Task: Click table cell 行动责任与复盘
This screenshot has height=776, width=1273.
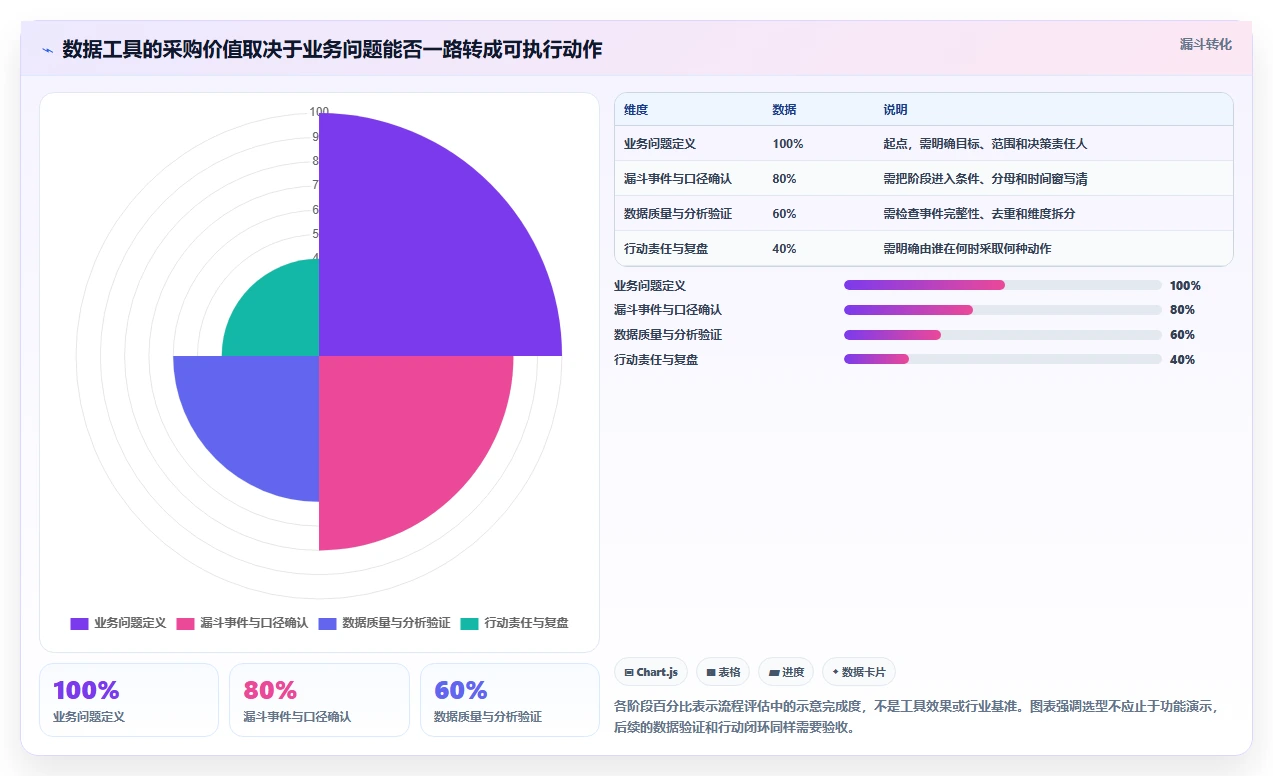Action: [x=666, y=249]
